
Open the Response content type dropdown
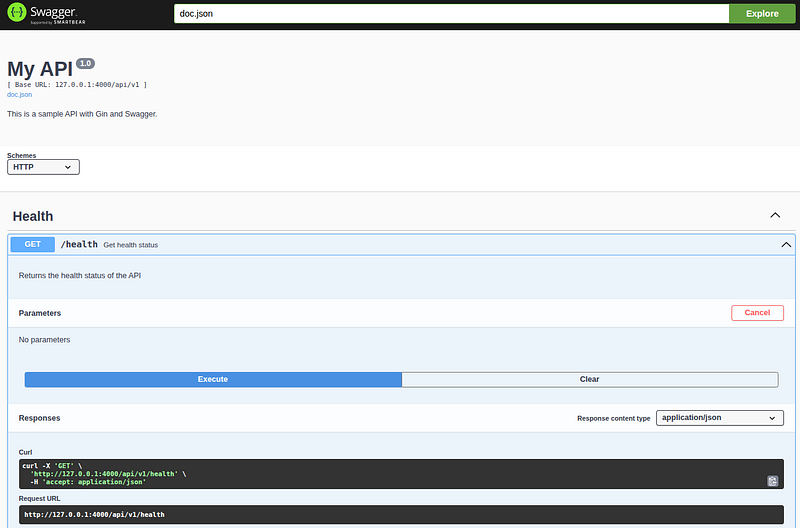click(x=719, y=418)
